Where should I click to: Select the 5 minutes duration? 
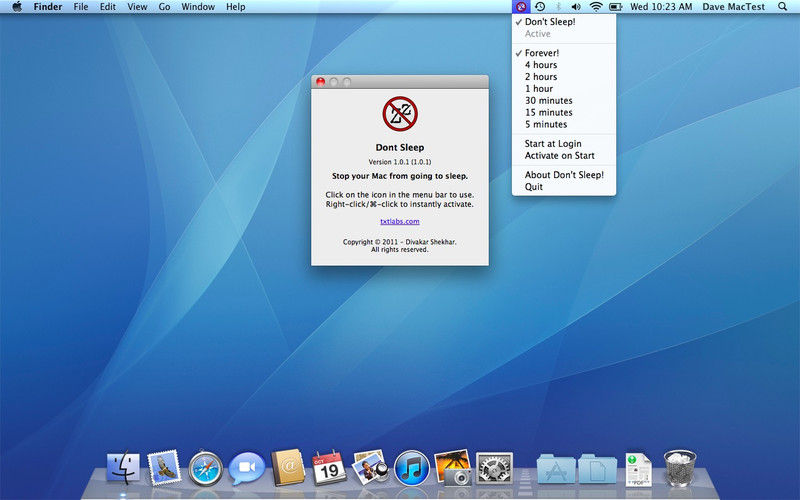pyautogui.click(x=564, y=124)
